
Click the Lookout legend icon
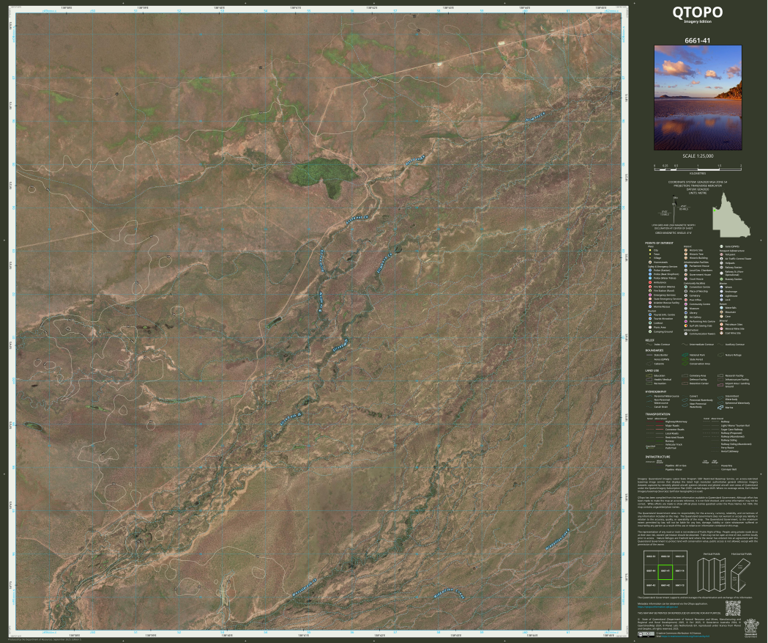point(650,323)
